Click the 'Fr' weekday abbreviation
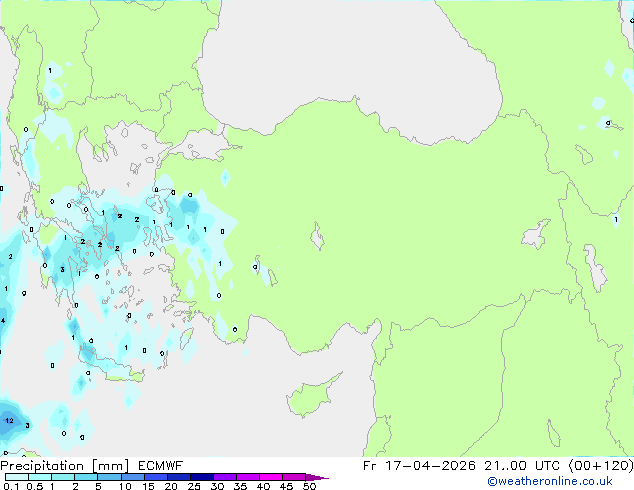 (x=370, y=466)
